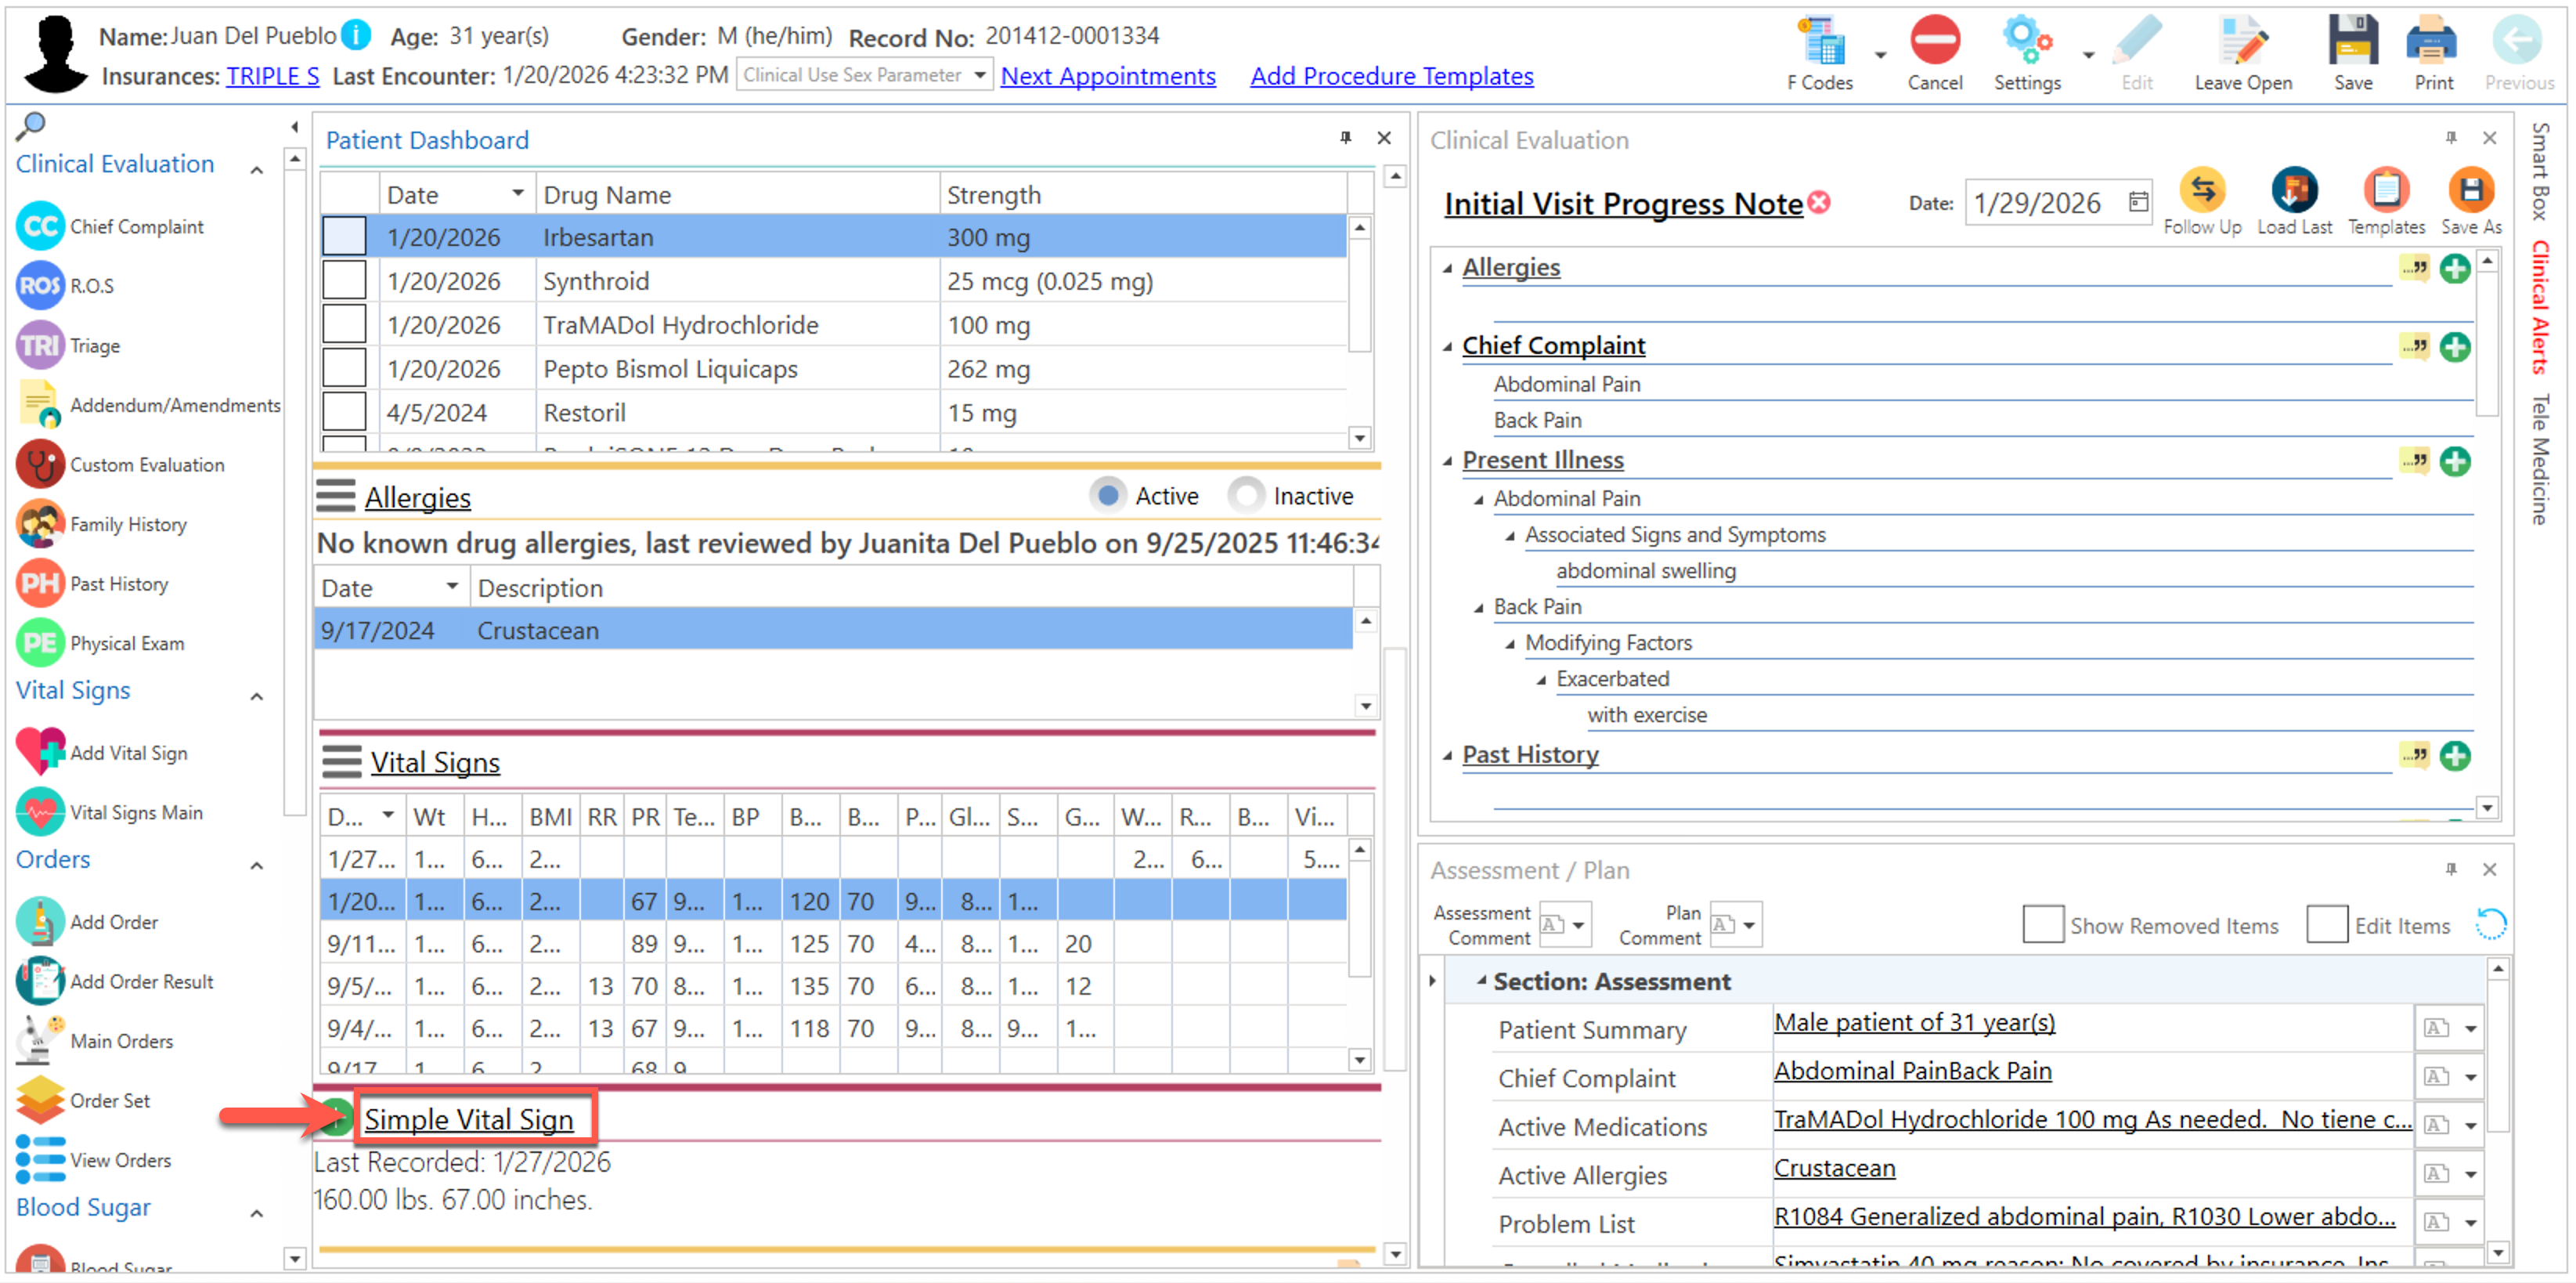Screen dimensions: 2576x1283
Task: Open the Clinical Alerts side tab
Action: point(2540,307)
